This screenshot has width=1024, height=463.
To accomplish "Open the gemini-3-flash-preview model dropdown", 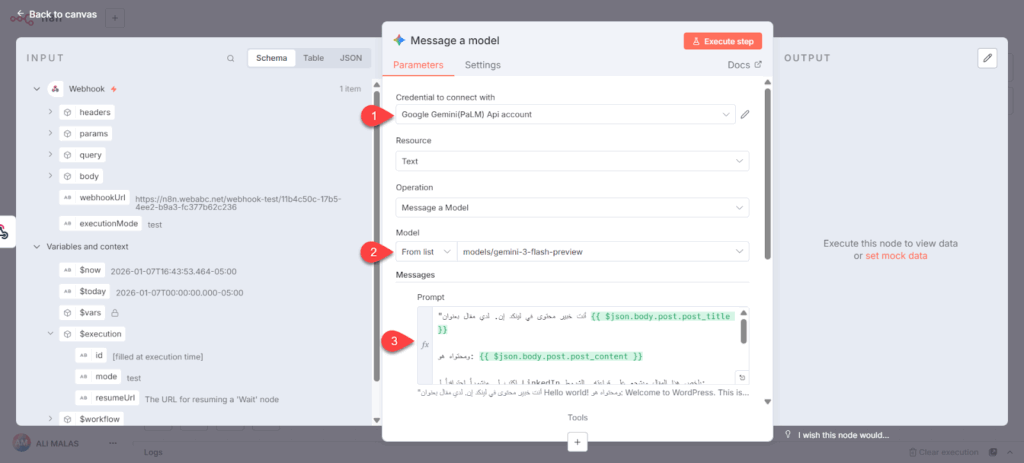I will click(603, 251).
